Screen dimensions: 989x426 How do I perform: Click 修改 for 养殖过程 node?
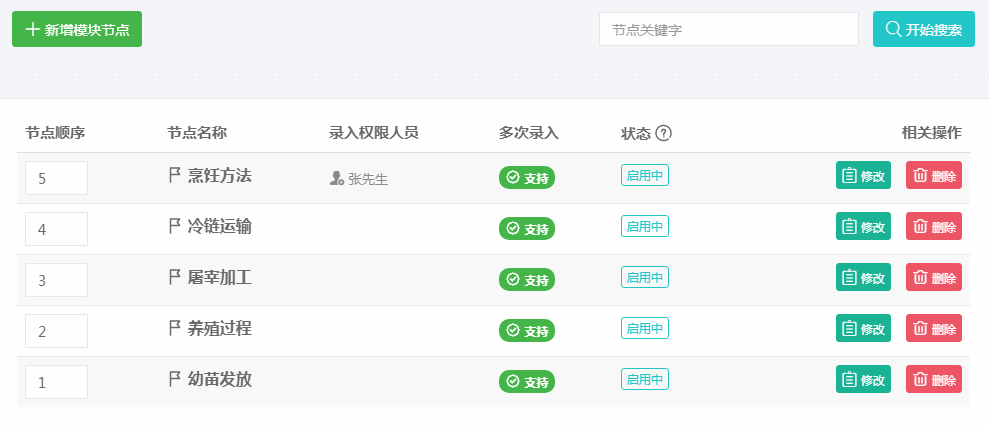(863, 328)
